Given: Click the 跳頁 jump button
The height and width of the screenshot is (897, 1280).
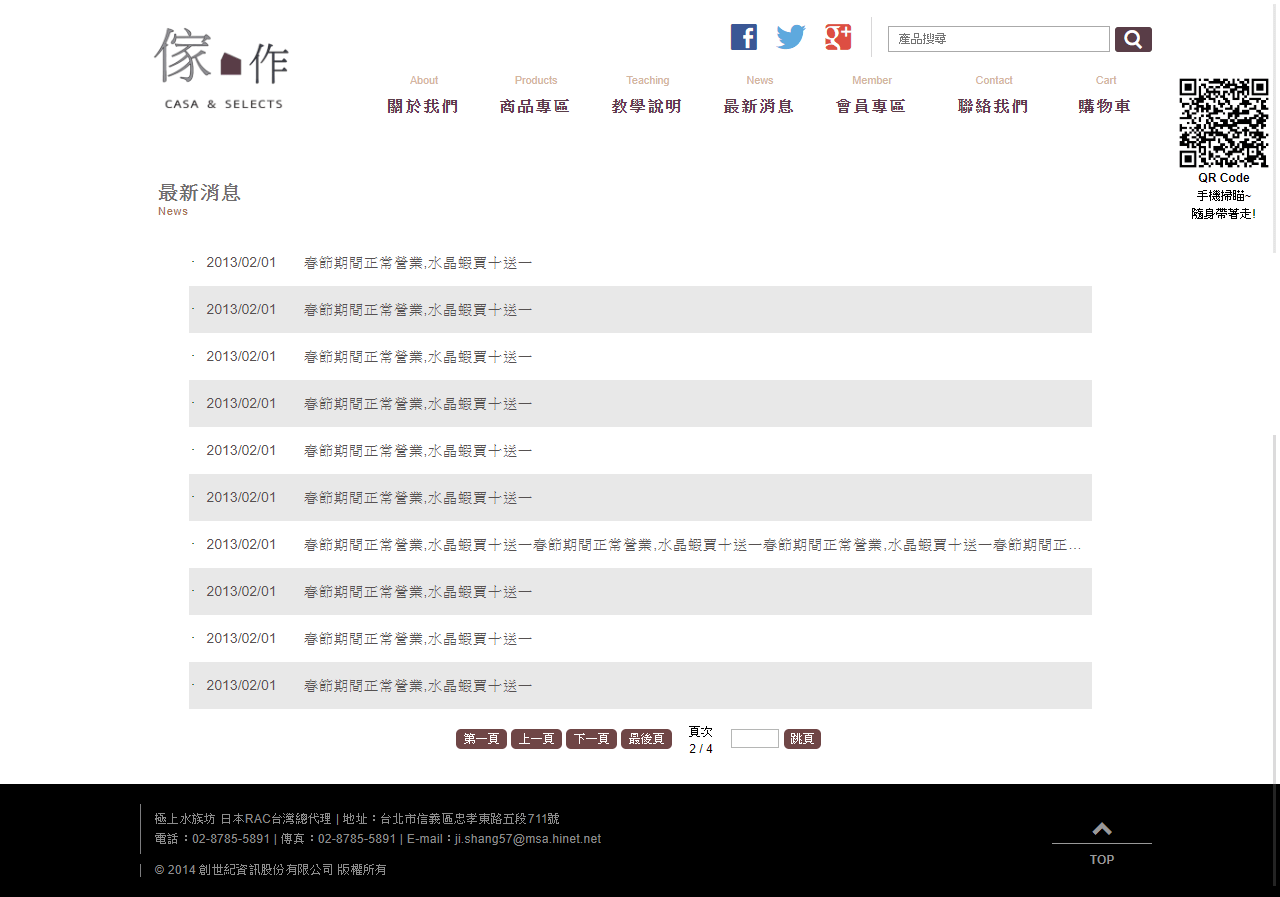Looking at the screenshot, I should point(802,739).
